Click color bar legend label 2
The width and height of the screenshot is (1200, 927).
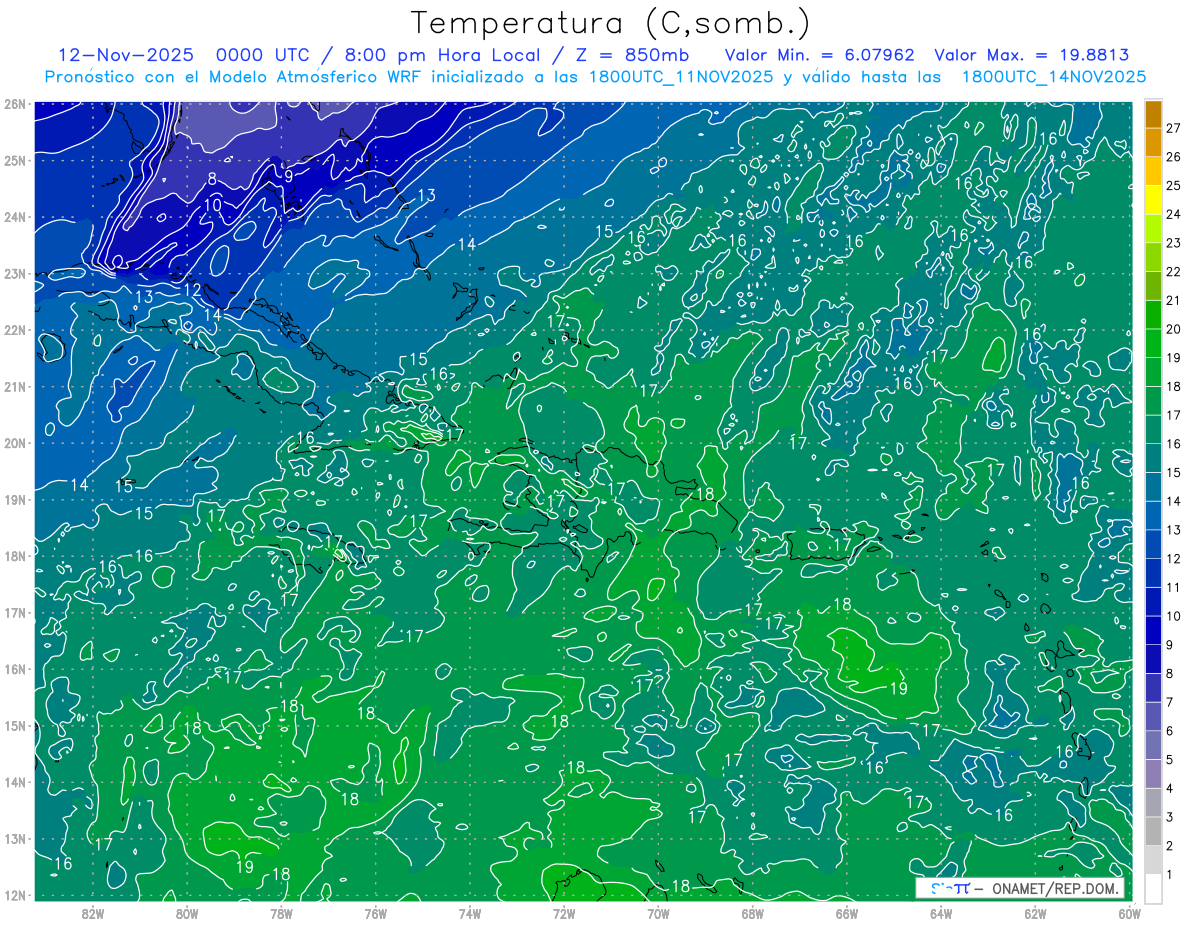(1170, 847)
